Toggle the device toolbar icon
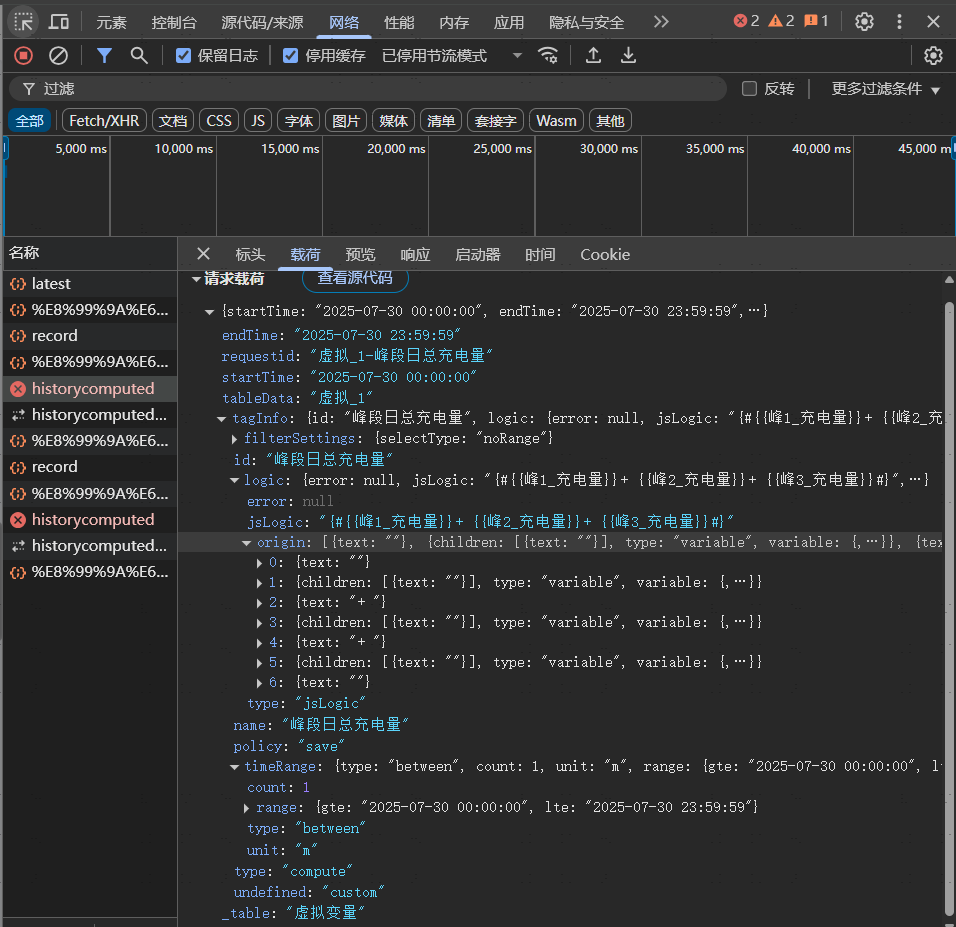Screen dimensions: 956x927 click(x=59, y=23)
